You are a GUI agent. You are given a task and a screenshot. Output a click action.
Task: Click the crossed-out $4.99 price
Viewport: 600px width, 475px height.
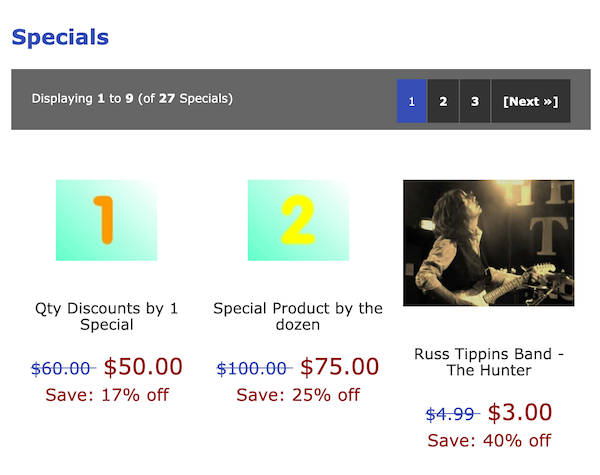click(x=450, y=414)
